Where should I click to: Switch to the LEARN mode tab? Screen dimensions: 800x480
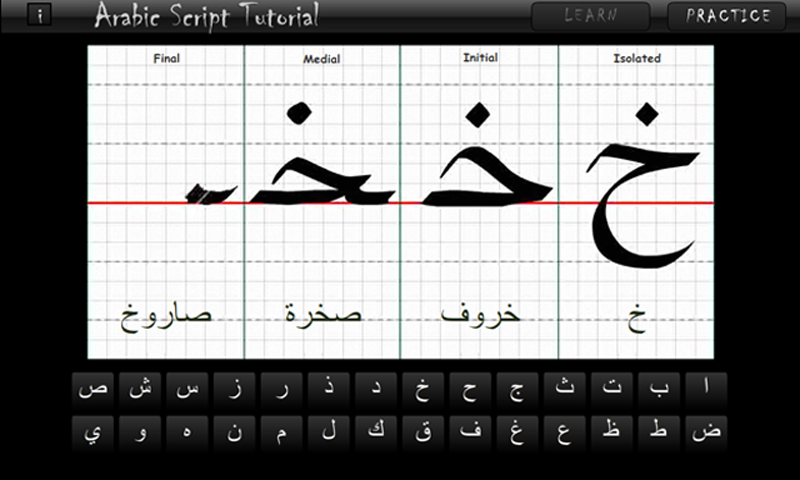coord(591,16)
